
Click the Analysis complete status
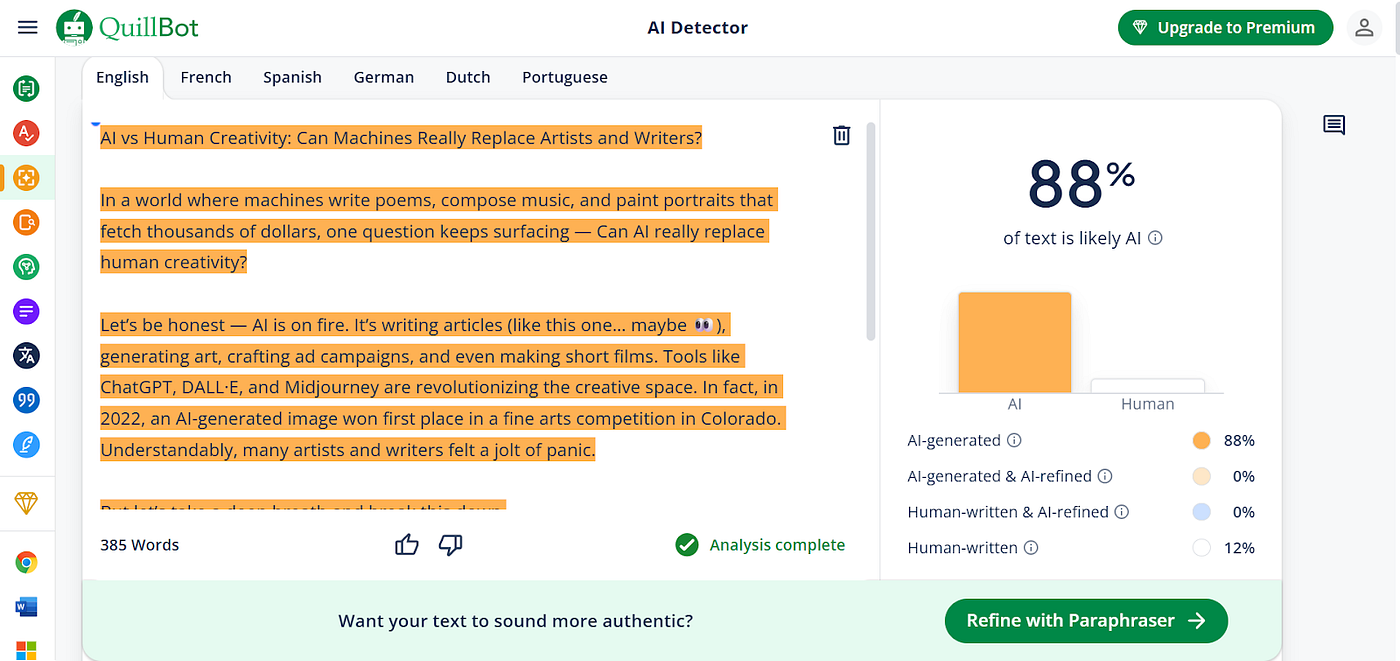[x=760, y=545]
